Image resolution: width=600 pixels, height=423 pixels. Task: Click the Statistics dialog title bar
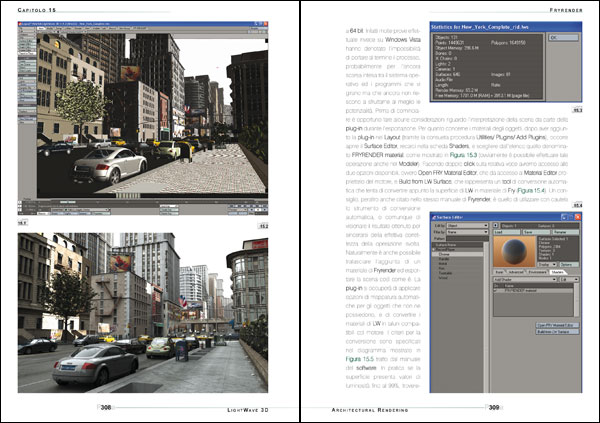506,27
